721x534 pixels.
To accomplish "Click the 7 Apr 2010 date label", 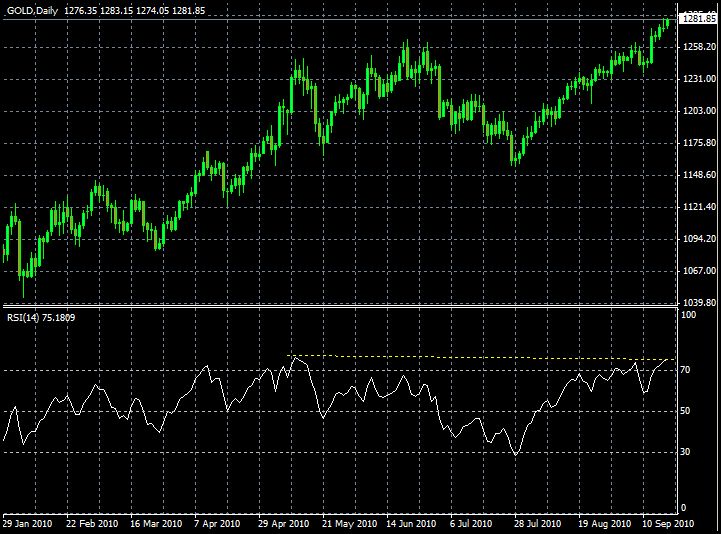I will [219, 523].
